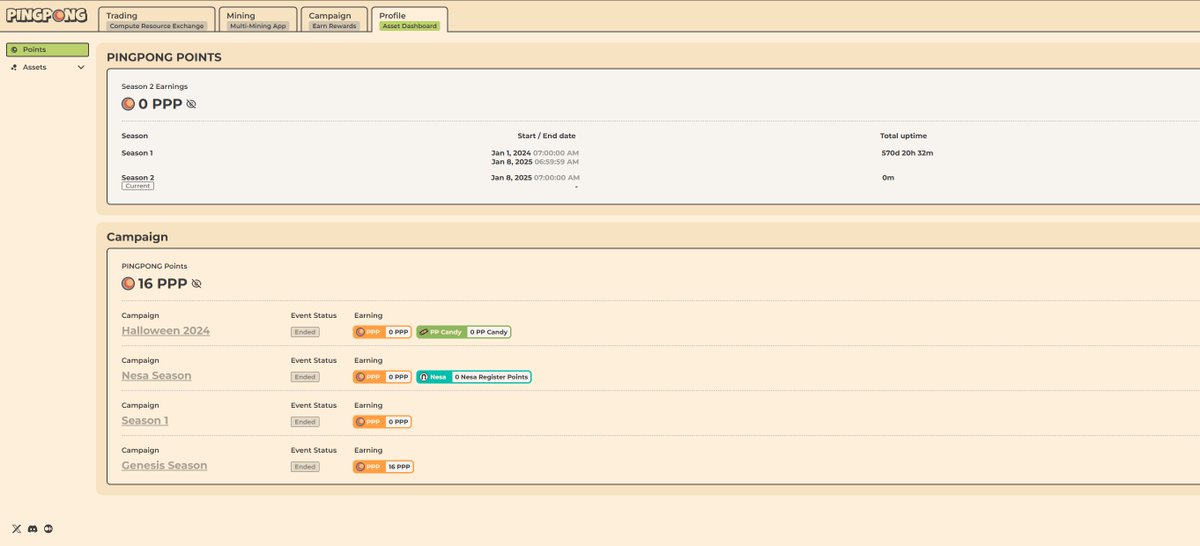Click the PINGPONG logo
1200x546 pixels.
(x=48, y=17)
